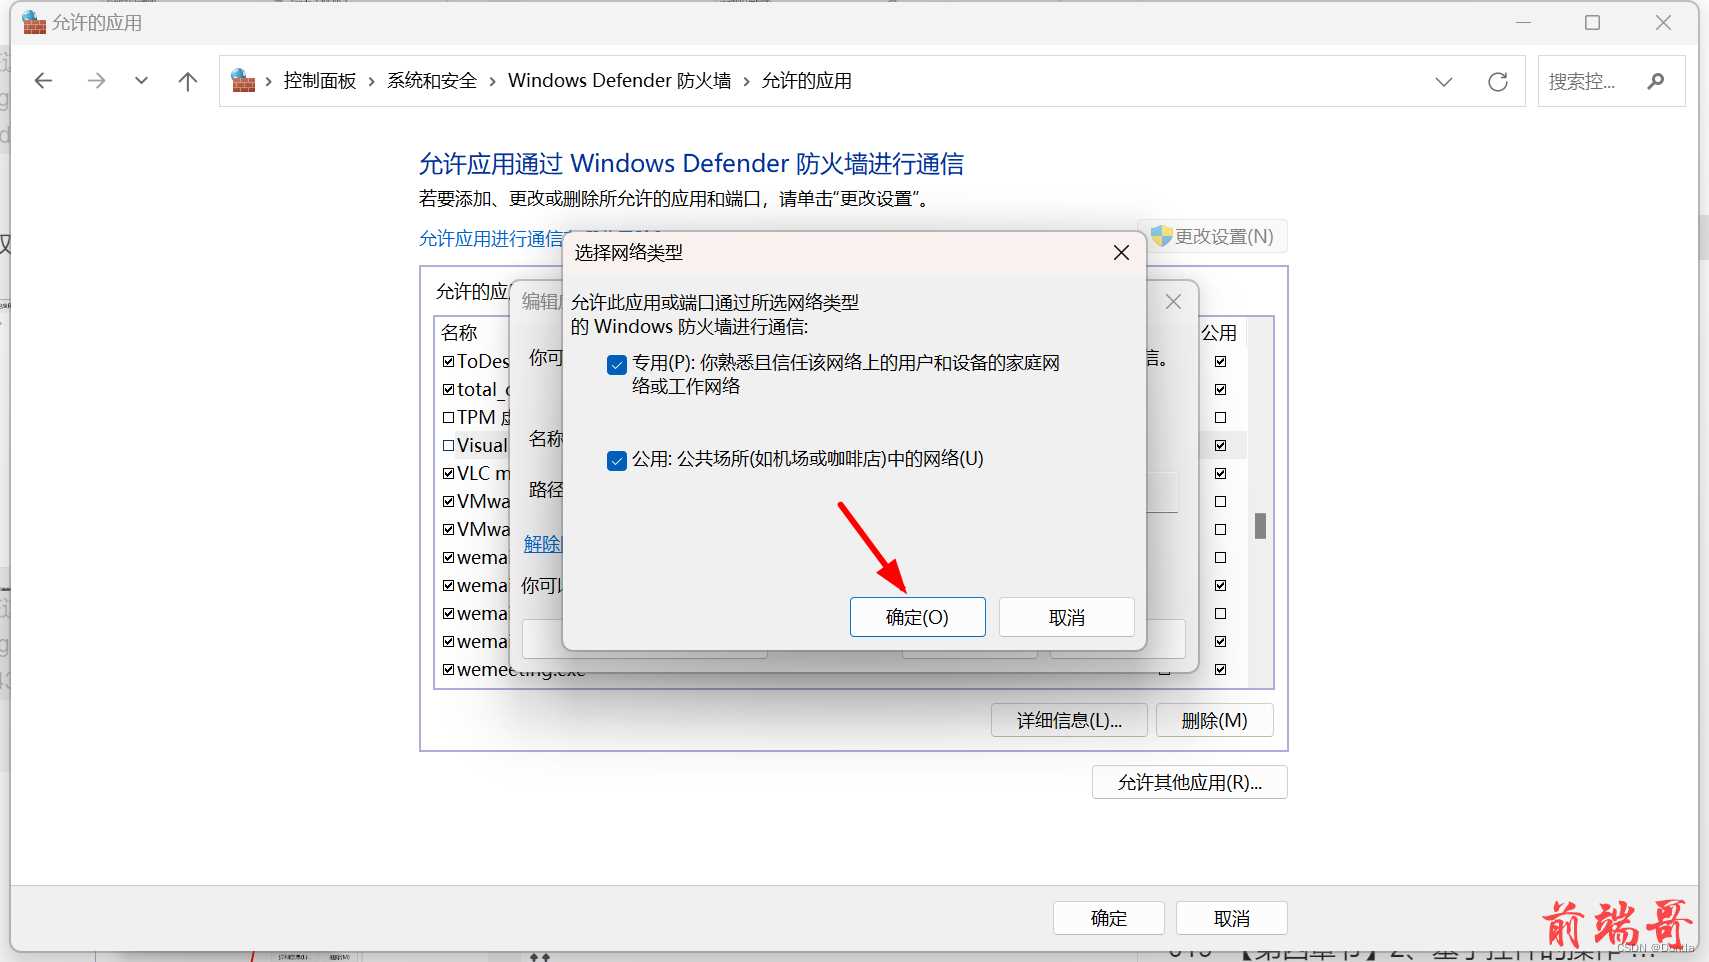Image resolution: width=1709 pixels, height=962 pixels.
Task: Toggle the wemeeting row allow checkbox
Action: click(x=448, y=669)
